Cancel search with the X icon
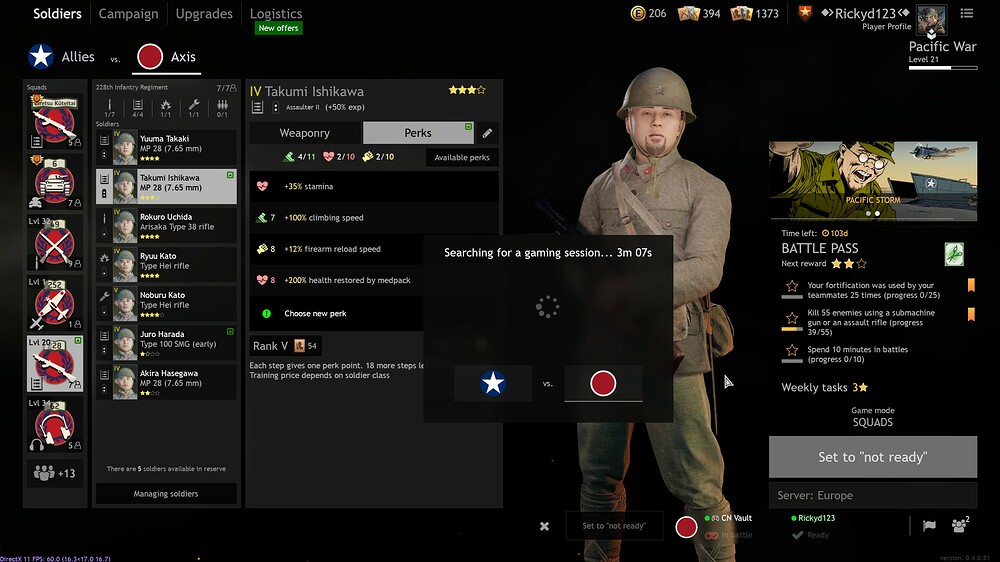Viewport: 1000px width, 562px height. pos(544,526)
